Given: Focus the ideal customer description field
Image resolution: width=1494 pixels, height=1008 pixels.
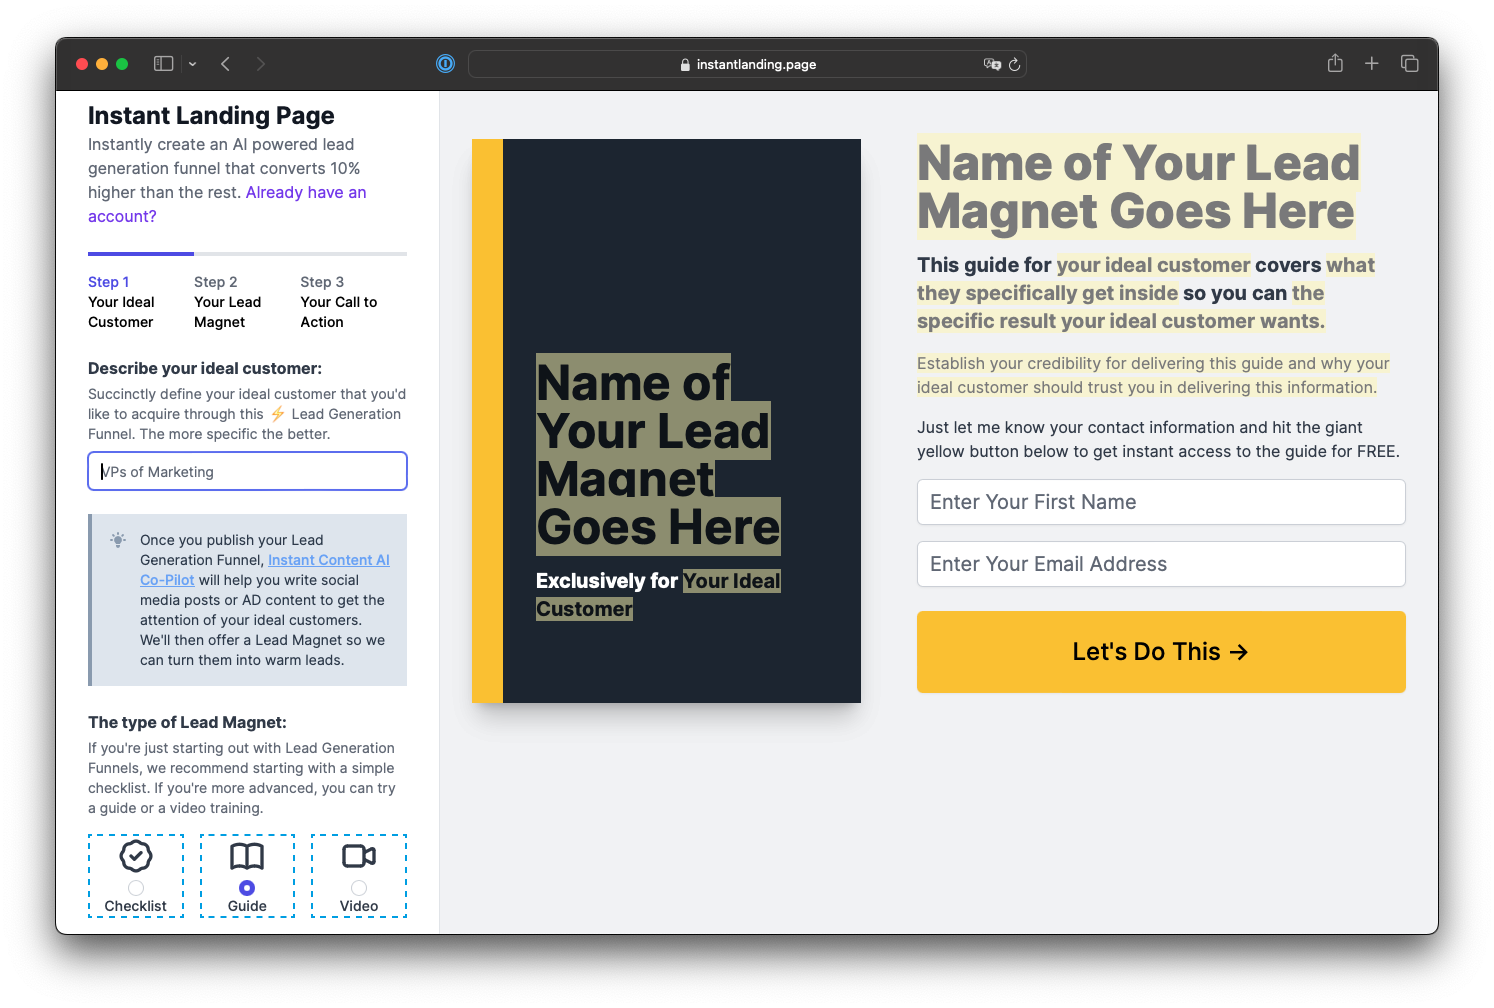Looking at the screenshot, I should pyautogui.click(x=247, y=471).
